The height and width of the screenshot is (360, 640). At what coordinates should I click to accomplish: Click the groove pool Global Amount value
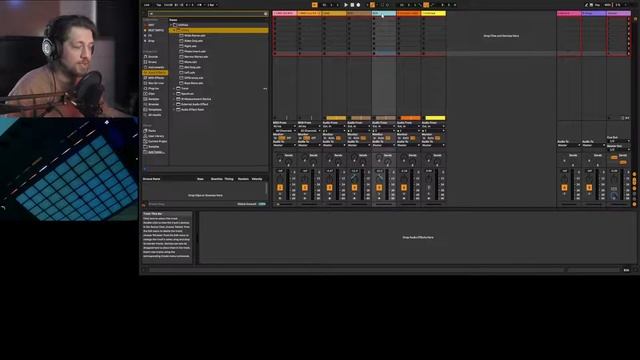(x=262, y=204)
